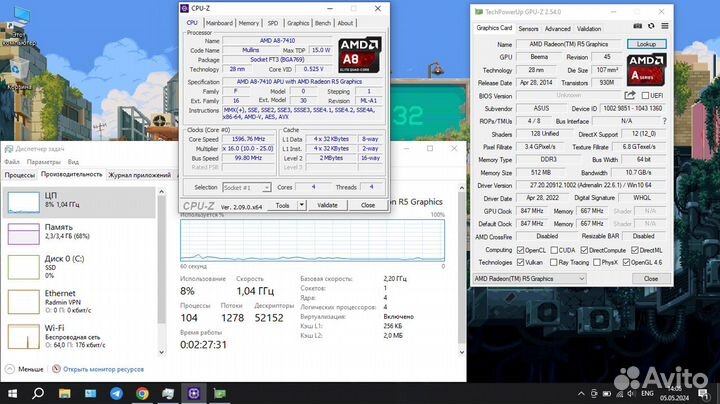Toggle the DirectML checkbox
Screen dimensions: 720x404
click(x=635, y=250)
